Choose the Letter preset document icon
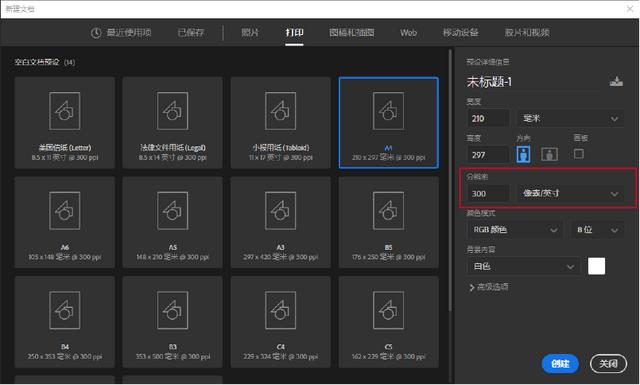Image resolution: width=640 pixels, height=385 pixels. [64, 111]
